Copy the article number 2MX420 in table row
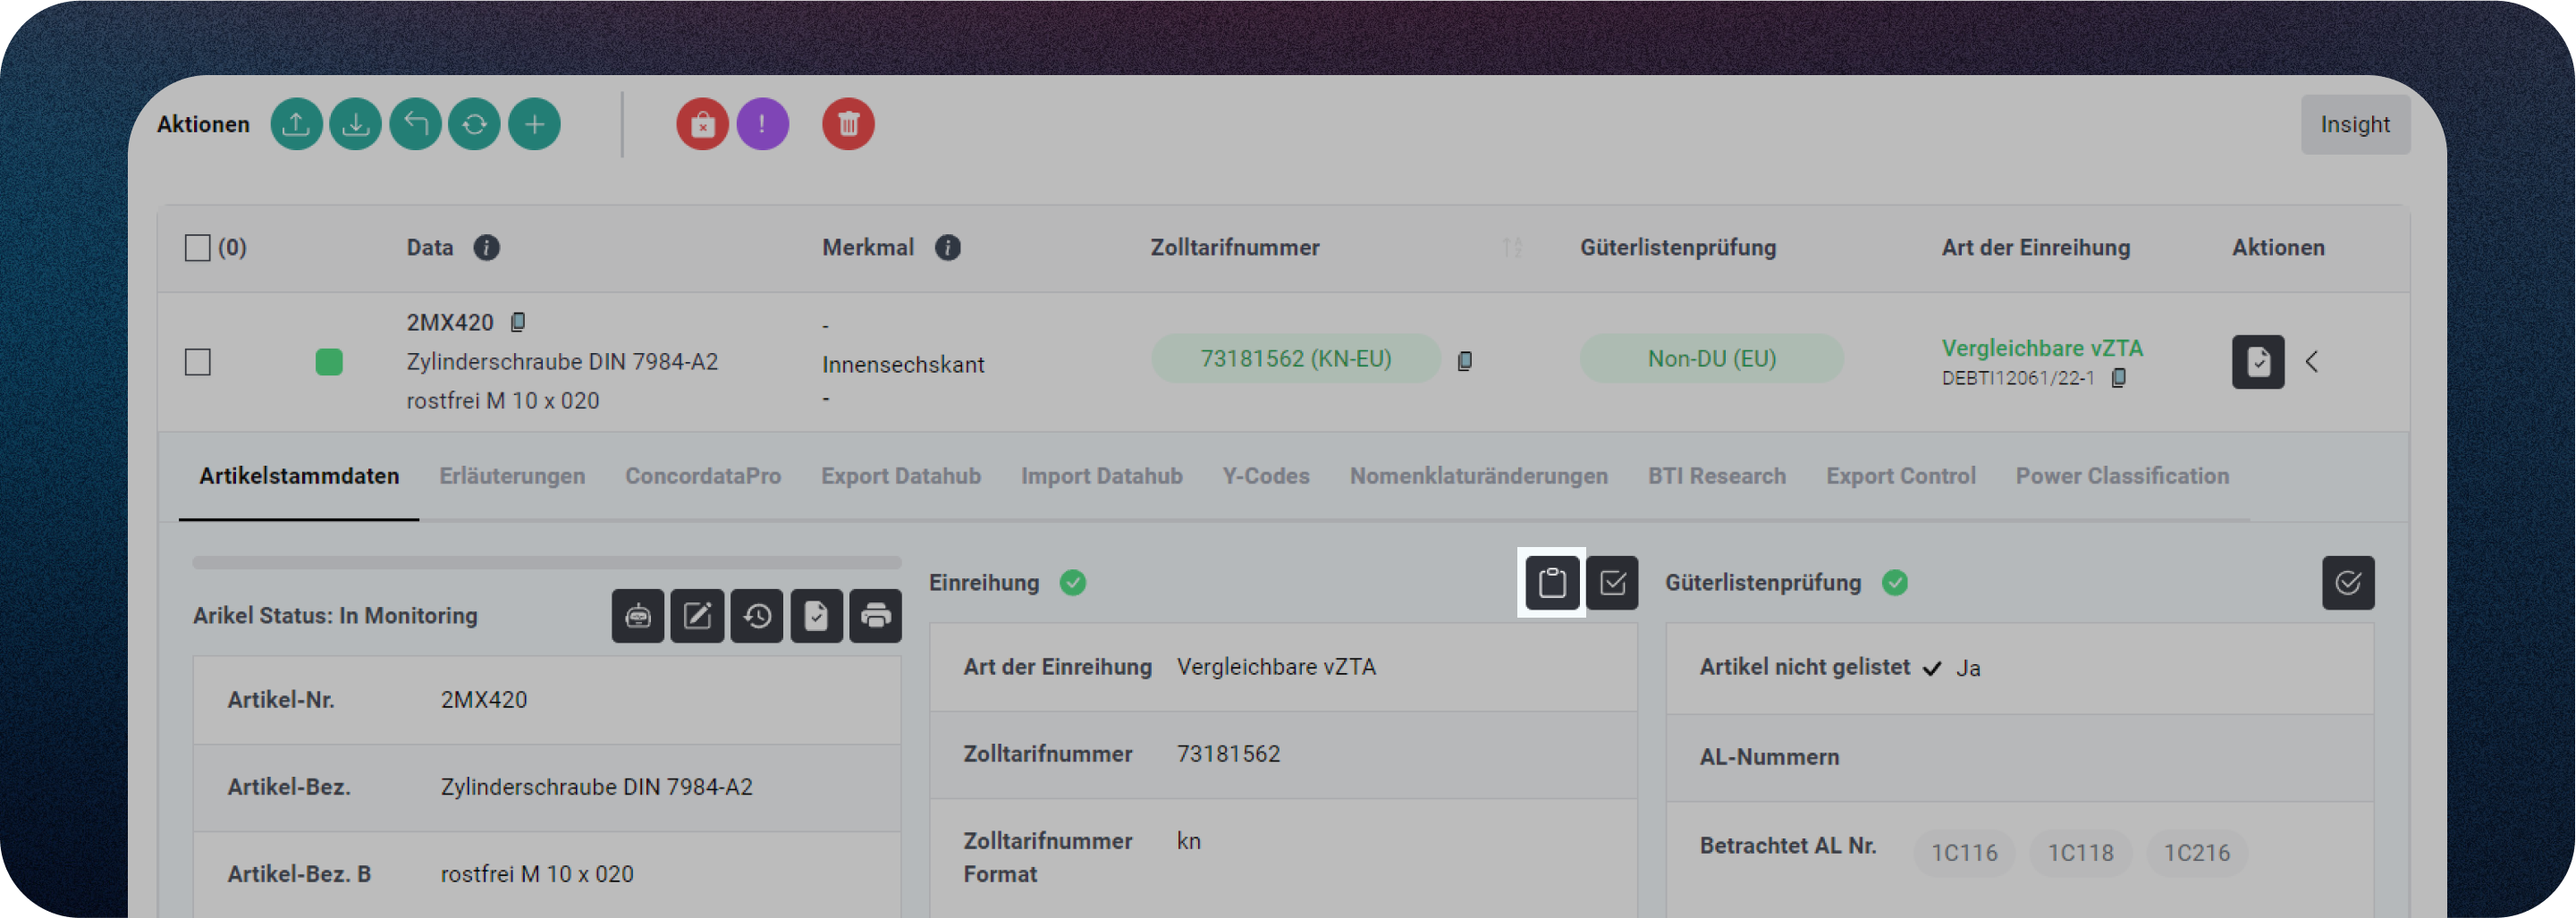This screenshot has height=918, width=2576. 518,322
